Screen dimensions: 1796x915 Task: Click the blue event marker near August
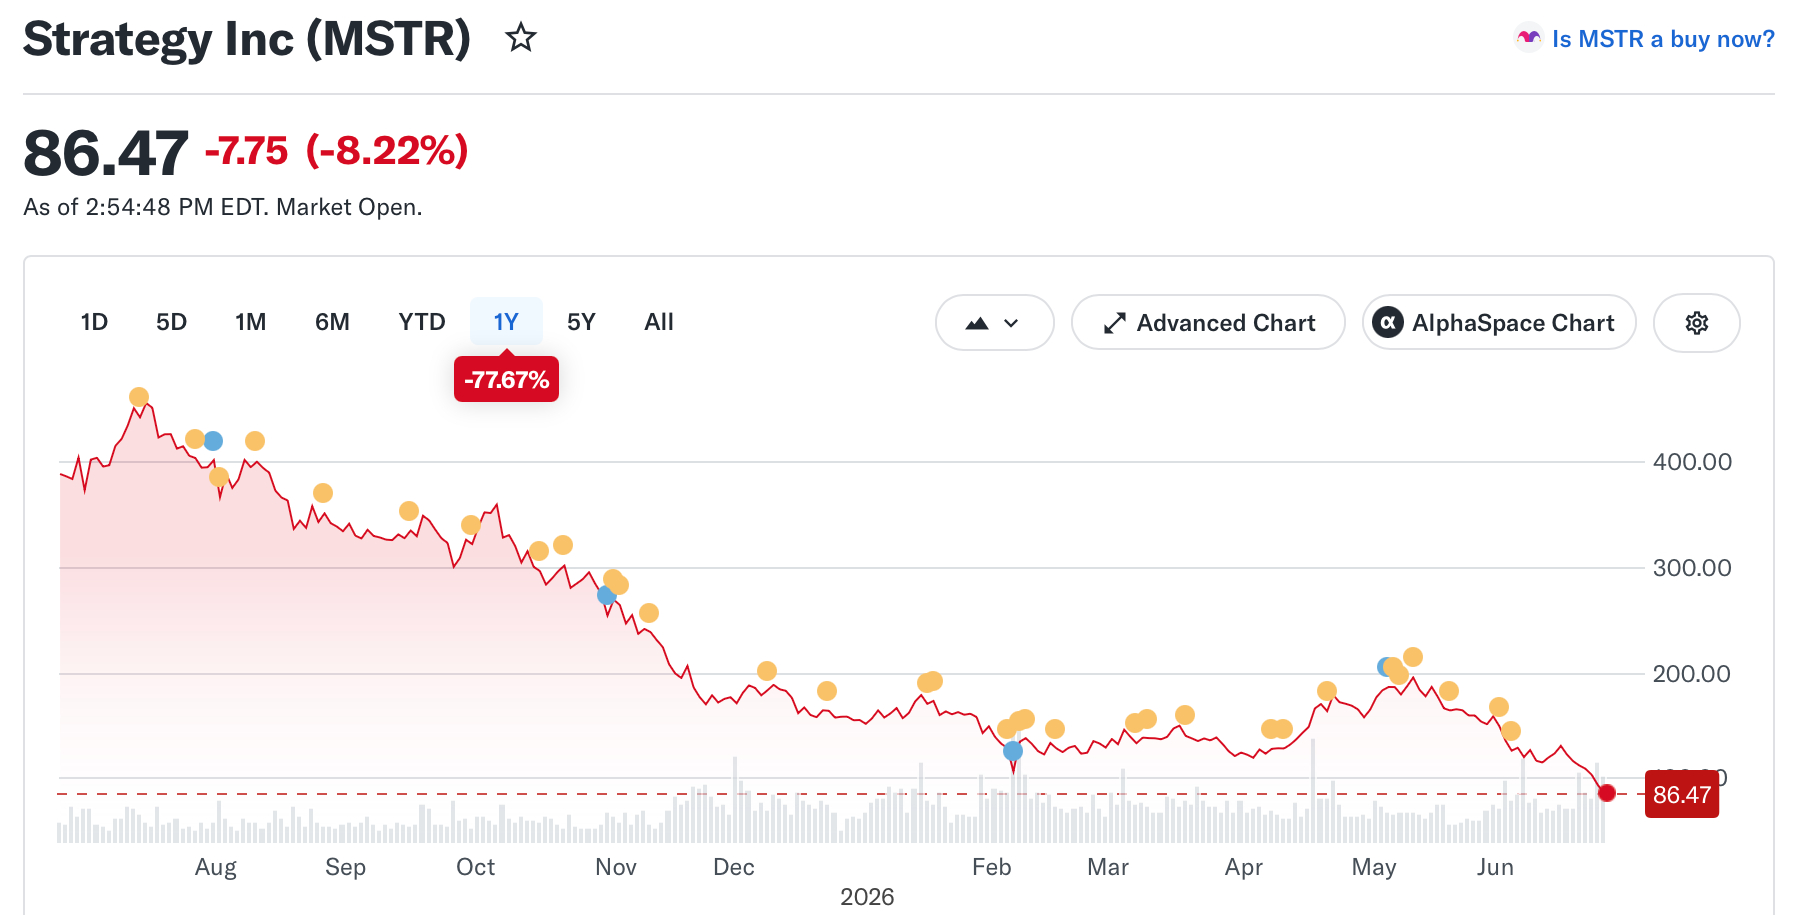(213, 441)
